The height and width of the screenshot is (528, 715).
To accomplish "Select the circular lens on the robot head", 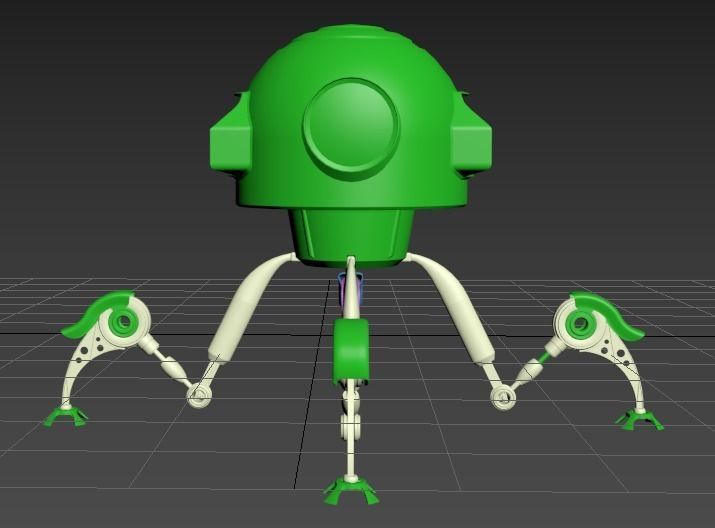I will (x=351, y=128).
